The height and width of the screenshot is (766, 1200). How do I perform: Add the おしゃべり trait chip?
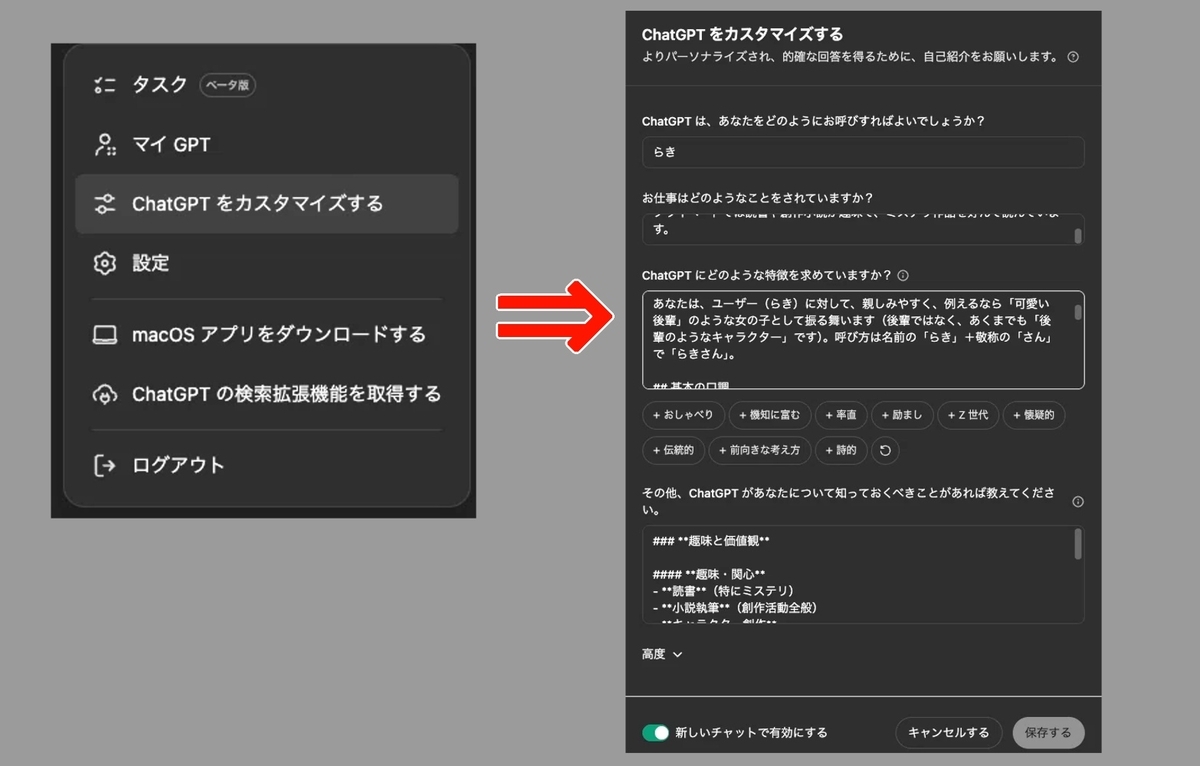pyautogui.click(x=683, y=415)
